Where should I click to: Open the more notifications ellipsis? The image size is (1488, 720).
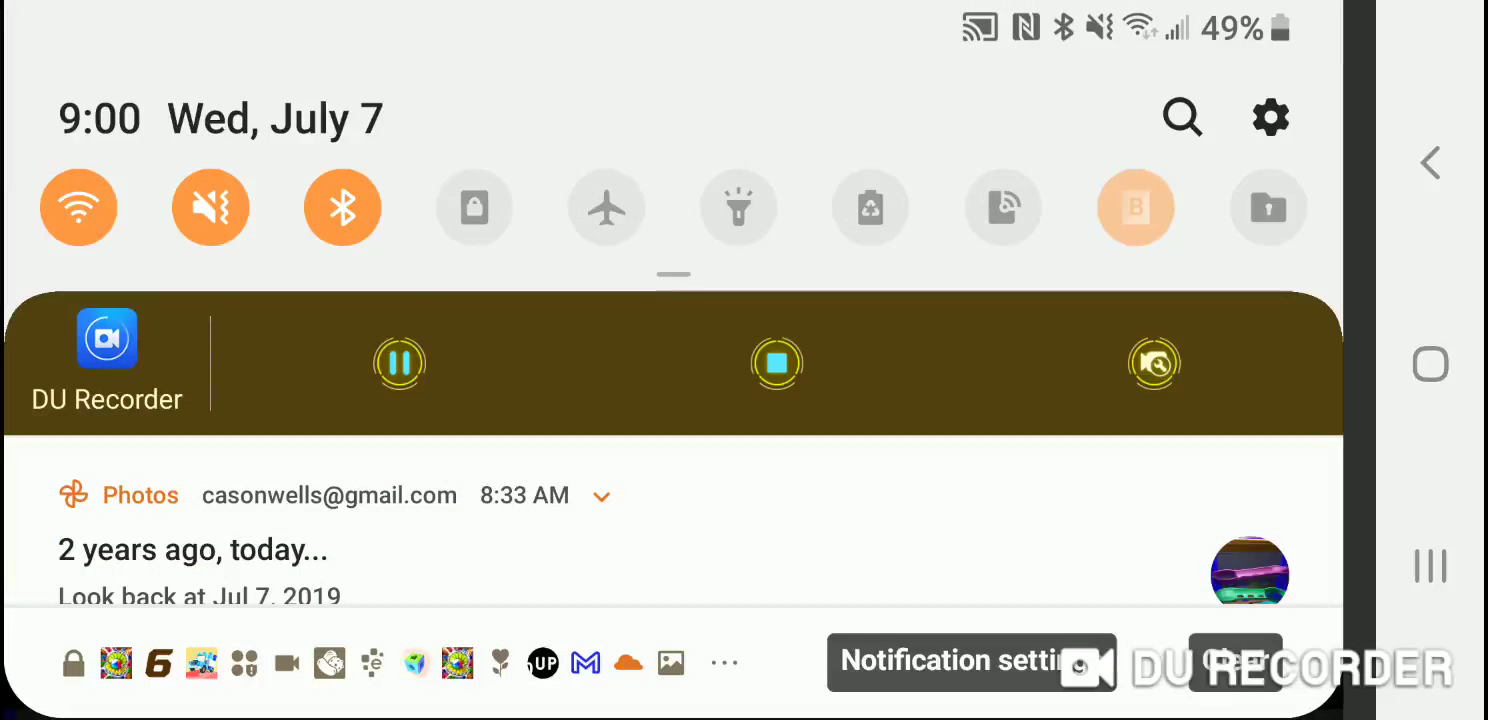point(724,662)
